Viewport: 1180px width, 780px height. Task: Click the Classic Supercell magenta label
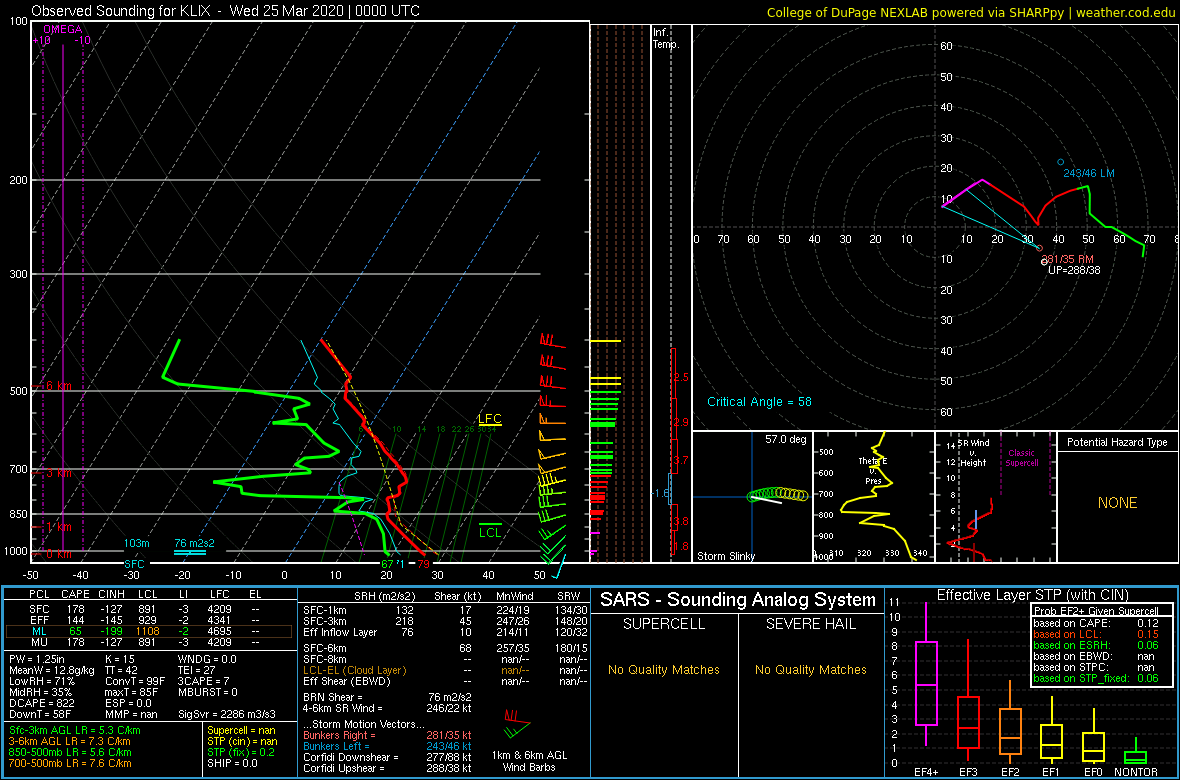(1021, 458)
